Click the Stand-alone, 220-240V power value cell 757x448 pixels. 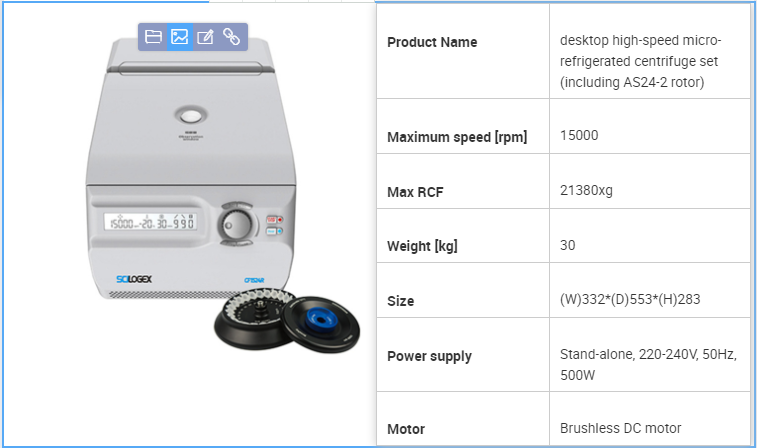(650, 355)
